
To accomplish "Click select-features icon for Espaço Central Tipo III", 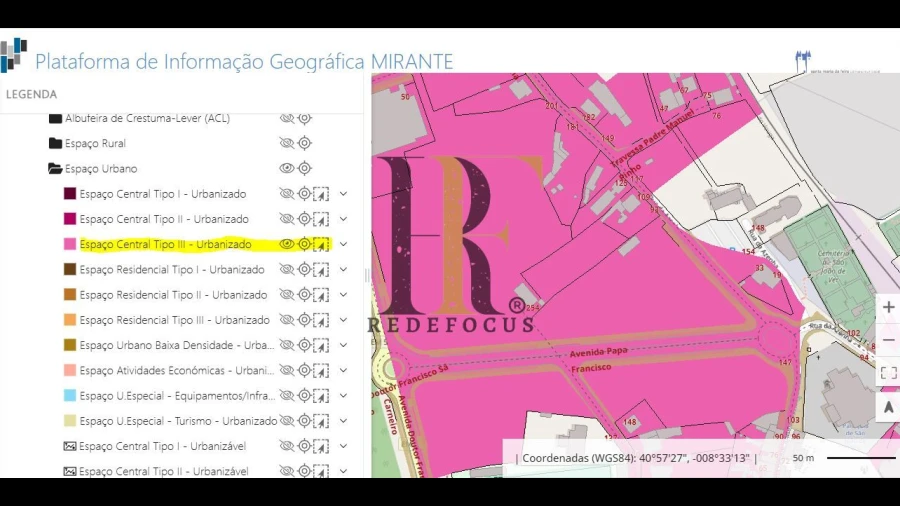I will [x=321, y=244].
